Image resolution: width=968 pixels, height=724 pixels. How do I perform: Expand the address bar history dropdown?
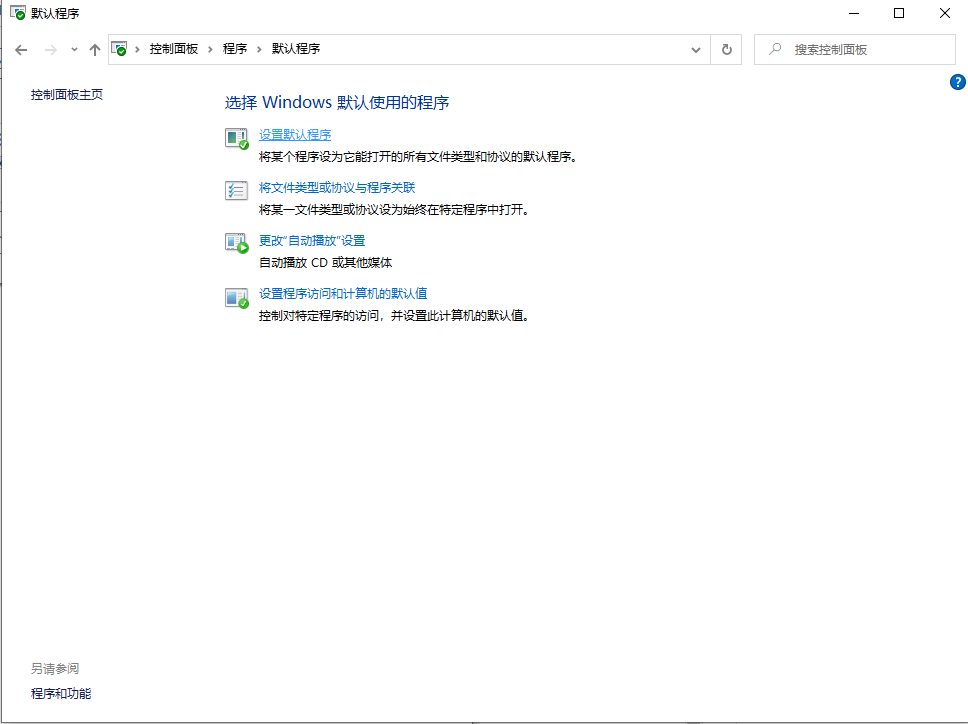pyautogui.click(x=696, y=49)
